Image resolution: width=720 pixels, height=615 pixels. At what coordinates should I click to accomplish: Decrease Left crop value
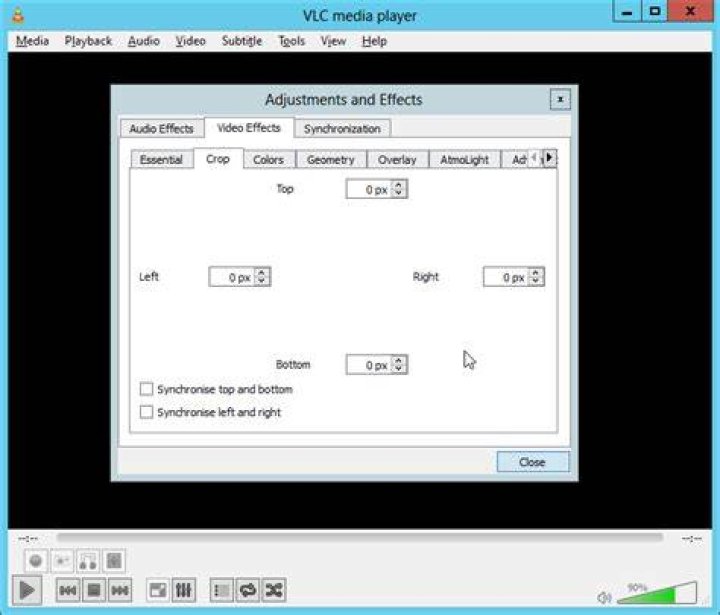coord(261,281)
